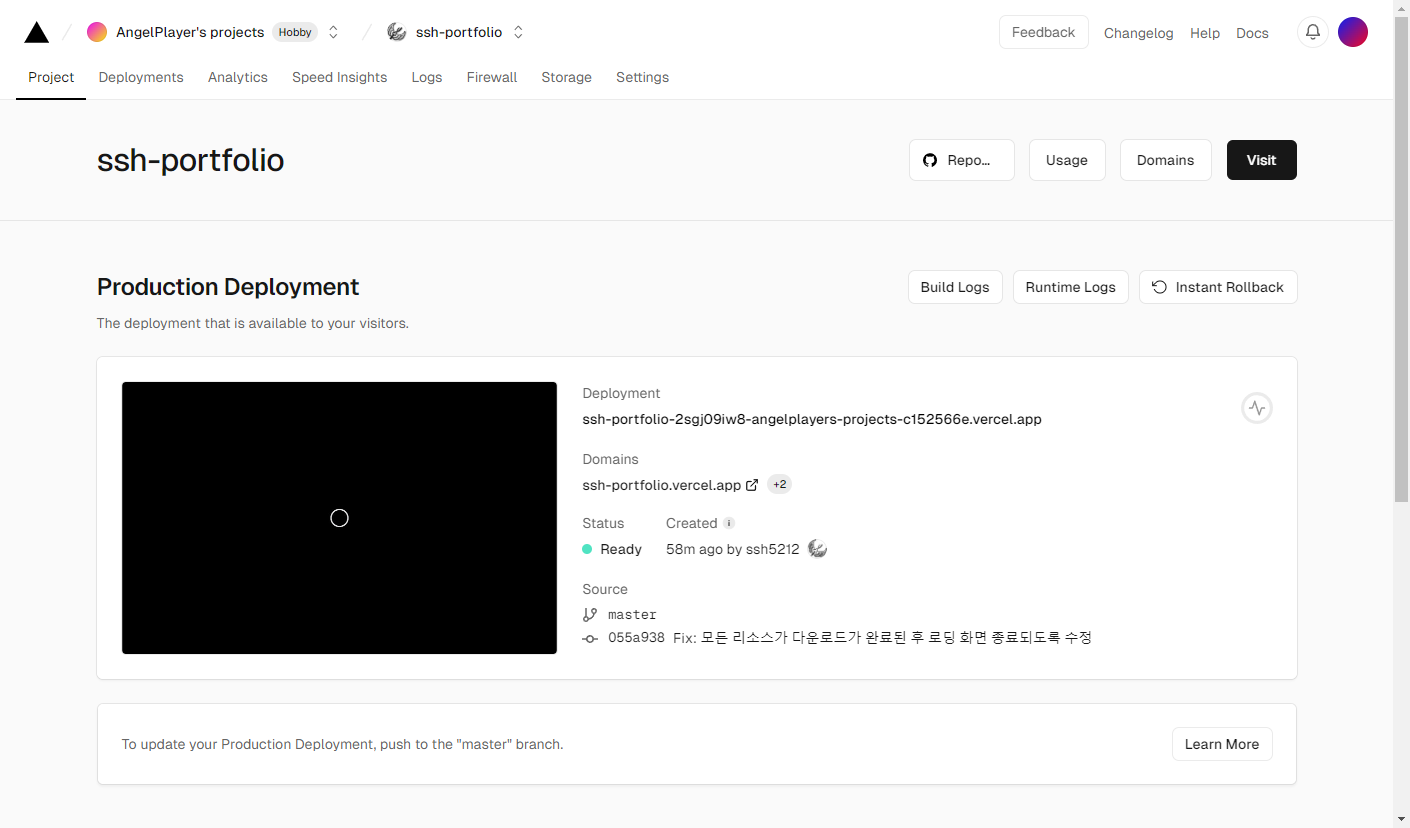This screenshot has width=1410, height=828.
Task: Click the Vercel triangle logo
Action: tap(37, 32)
